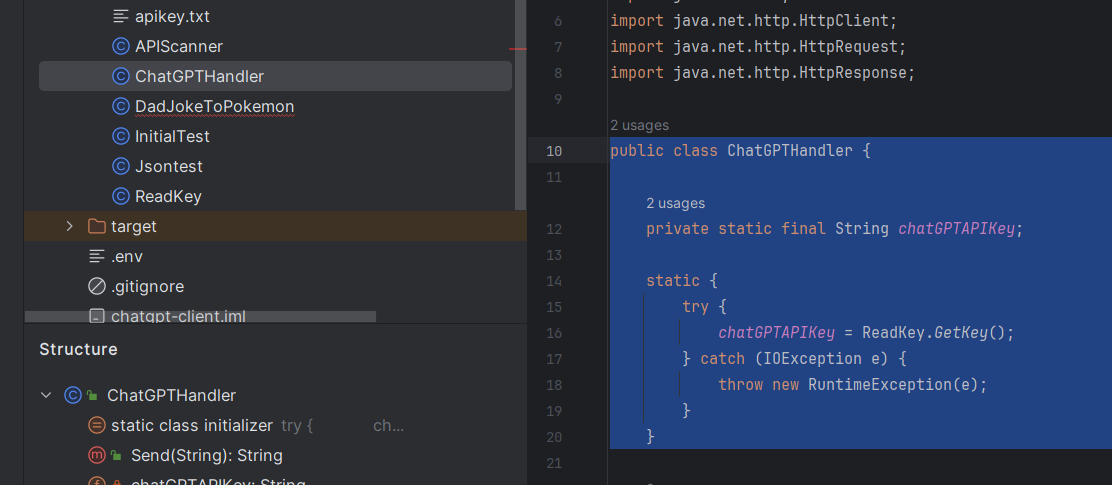Click the 'try' keyword on line 15

click(696, 306)
